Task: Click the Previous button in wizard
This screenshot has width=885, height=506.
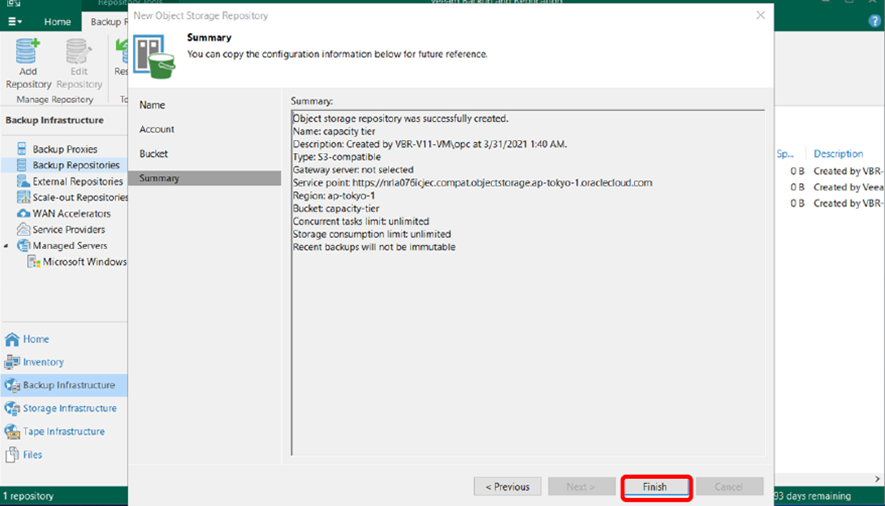Action: [507, 487]
